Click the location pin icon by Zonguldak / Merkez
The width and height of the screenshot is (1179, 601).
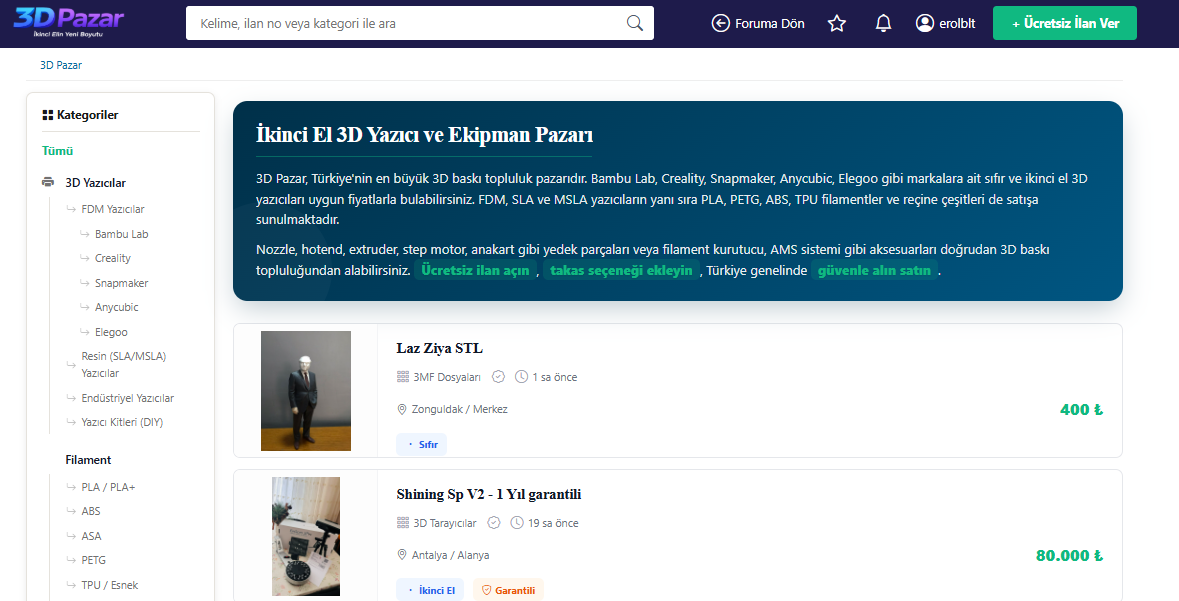tap(402, 409)
